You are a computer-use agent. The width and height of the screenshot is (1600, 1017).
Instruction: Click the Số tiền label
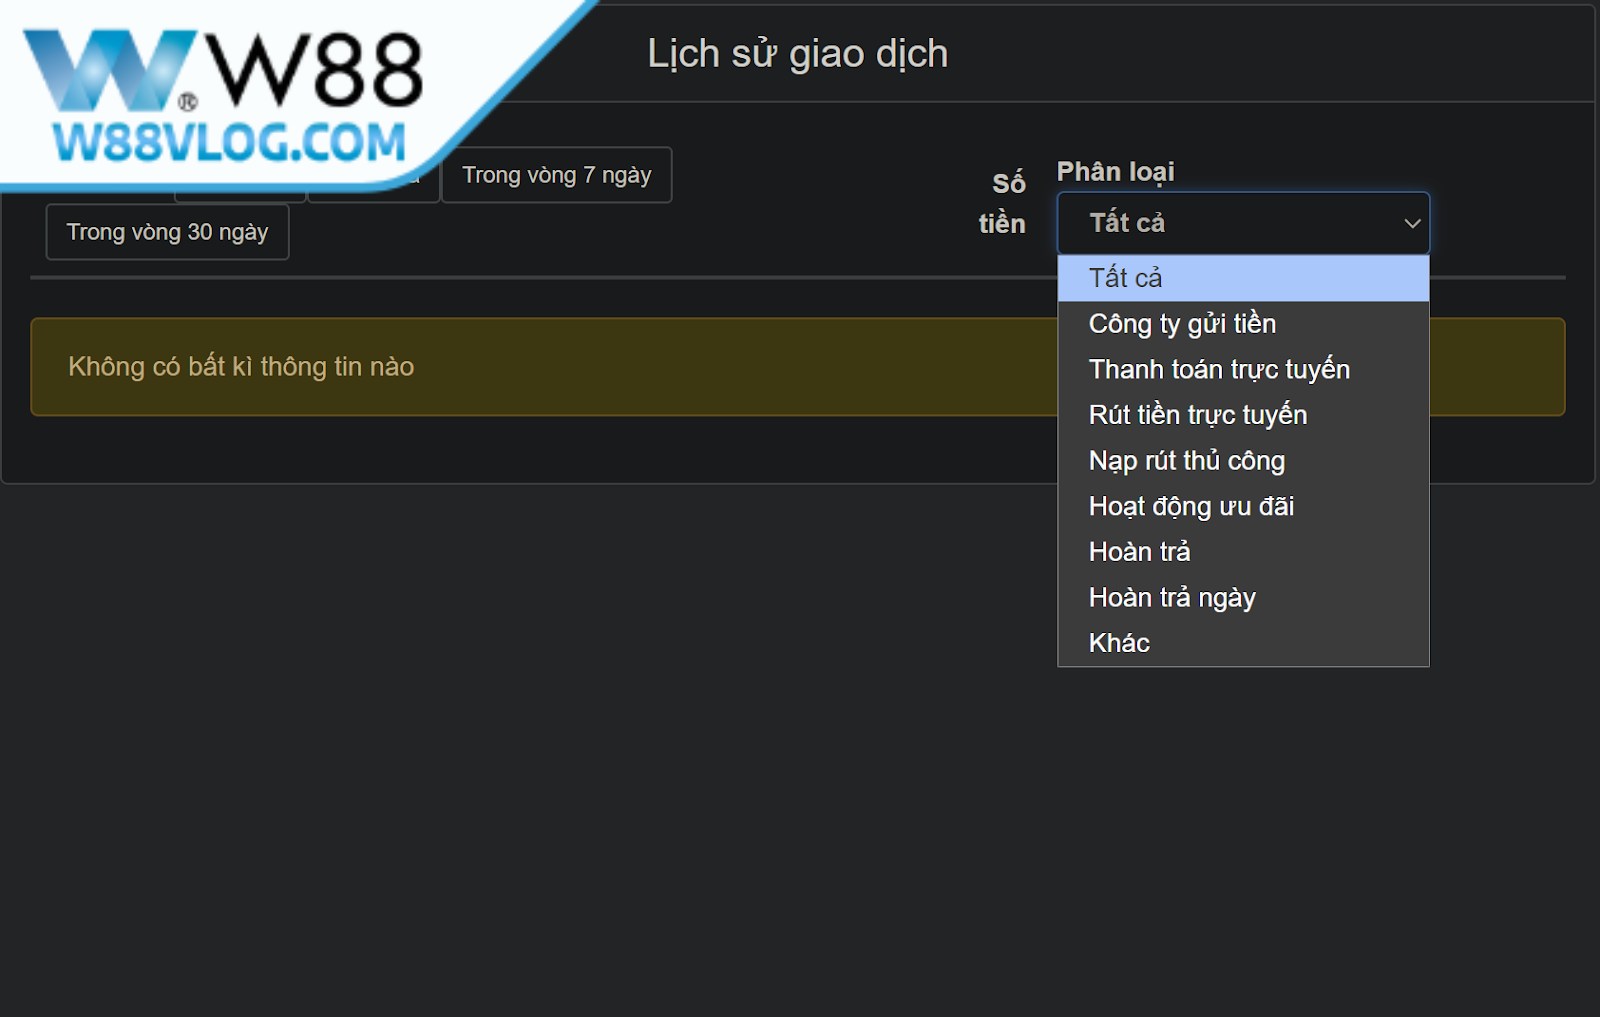click(1002, 203)
